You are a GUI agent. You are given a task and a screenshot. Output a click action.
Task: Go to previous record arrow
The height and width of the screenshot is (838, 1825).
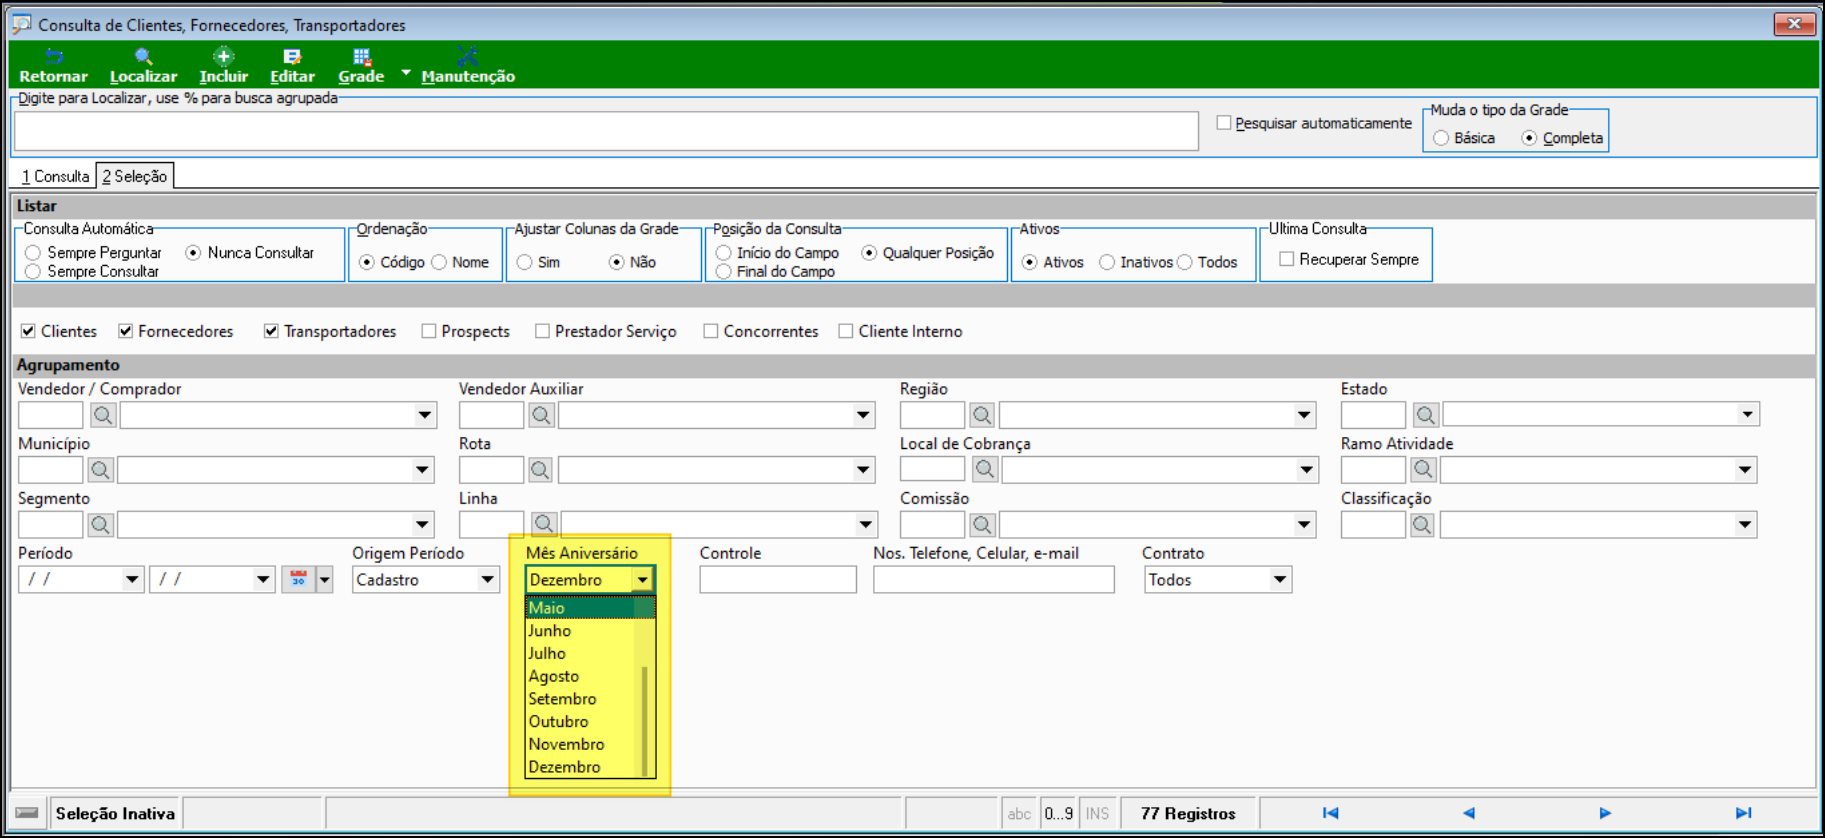1468,813
